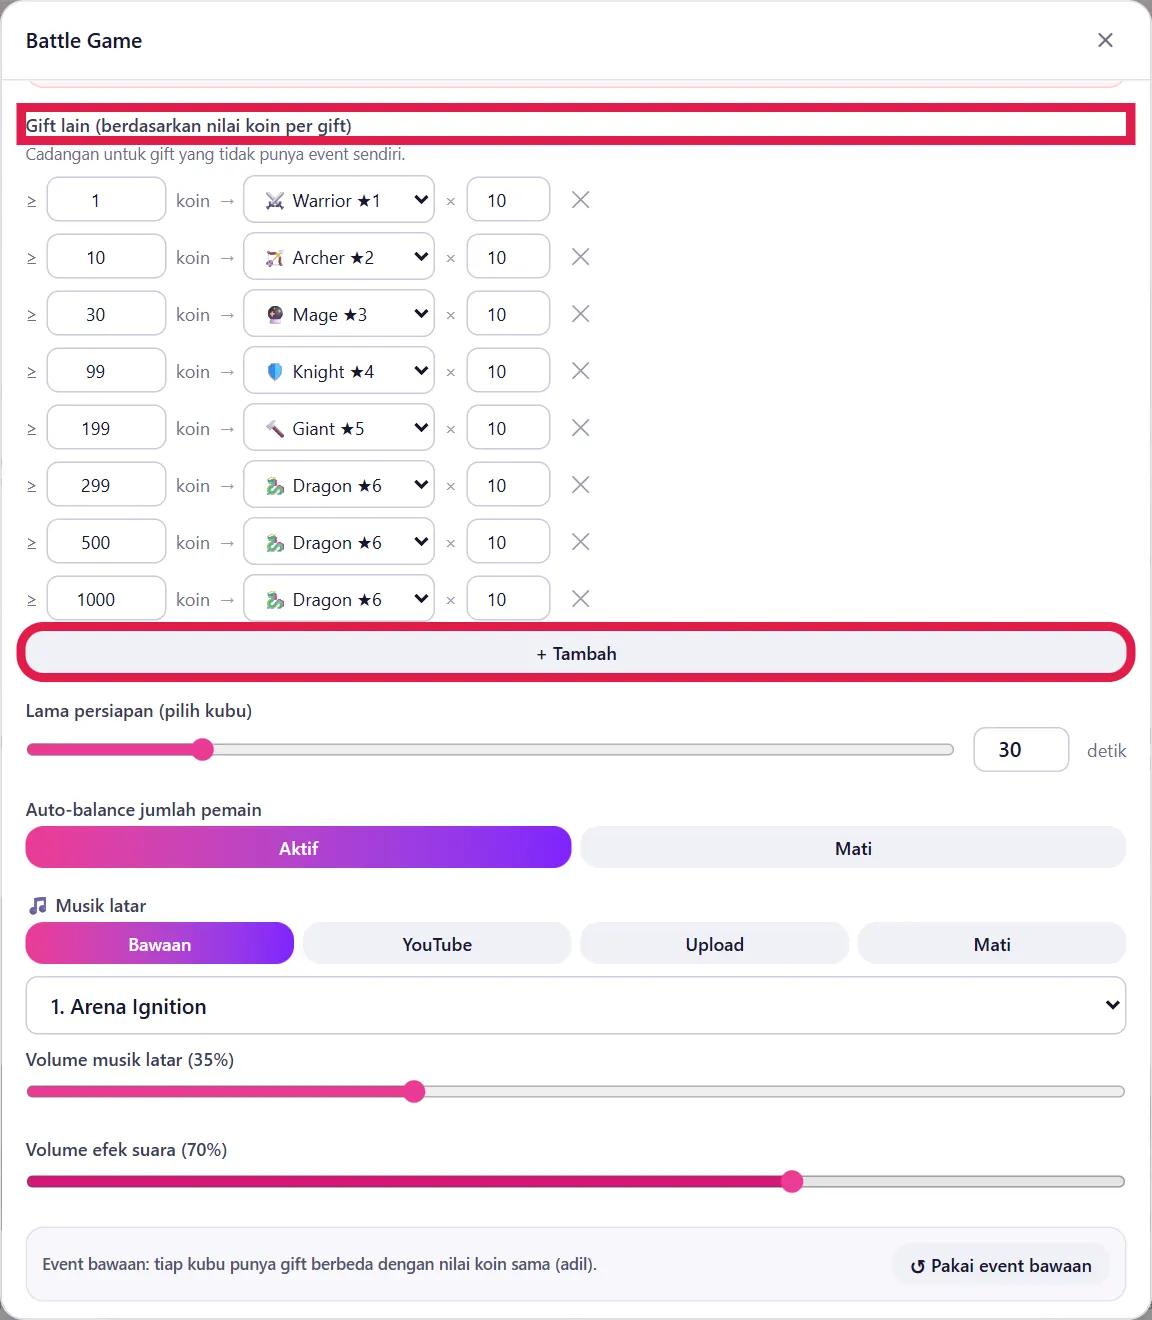The width and height of the screenshot is (1152, 1320).
Task: Focus the multiplier field in Mage row
Action: tap(508, 314)
